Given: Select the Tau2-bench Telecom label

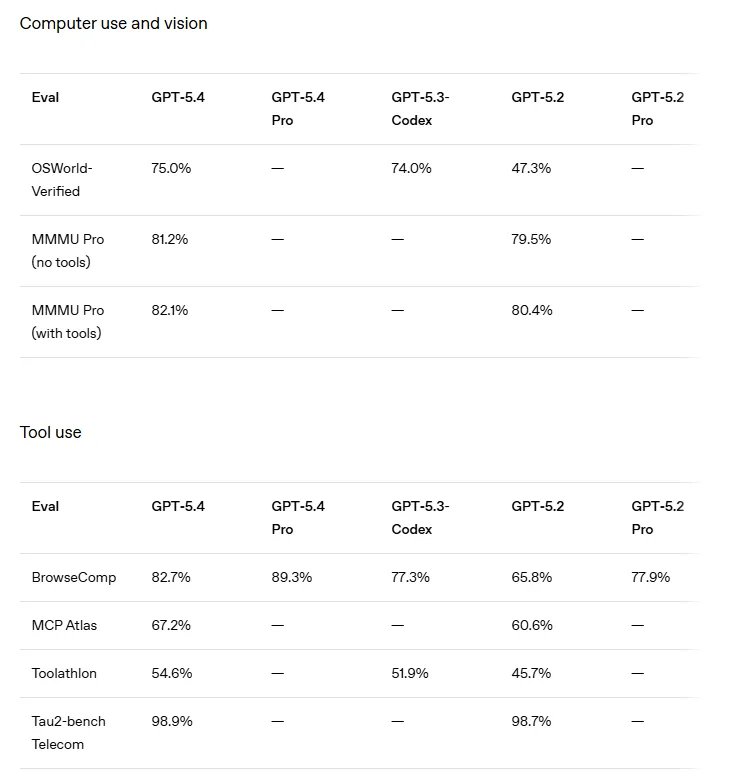Looking at the screenshot, I should (x=69, y=733).
